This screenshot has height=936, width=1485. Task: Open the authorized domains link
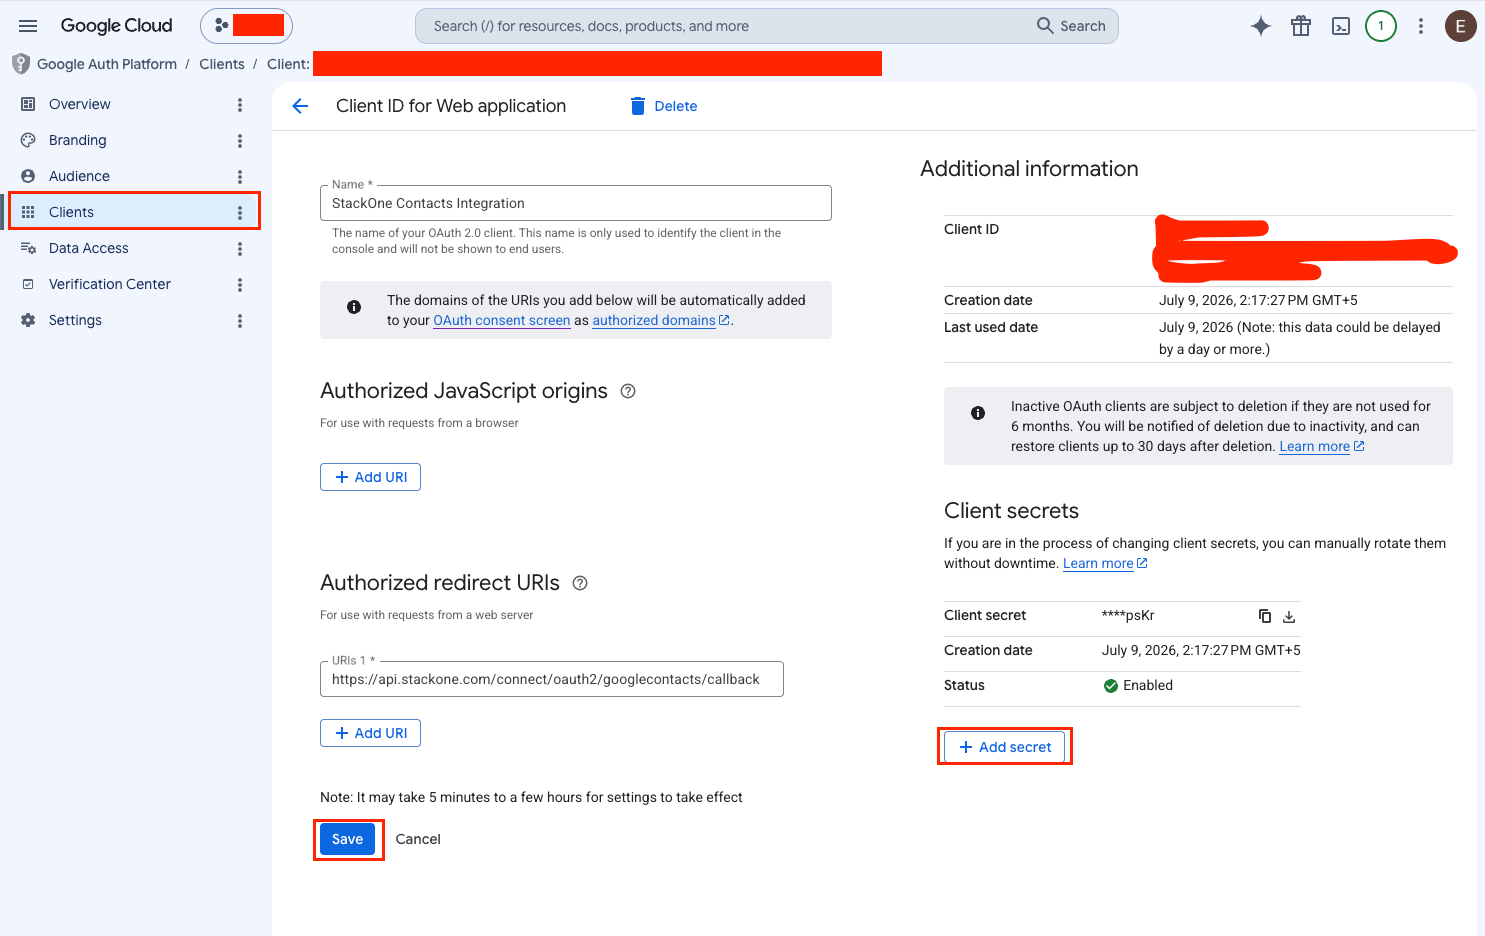[661, 320]
